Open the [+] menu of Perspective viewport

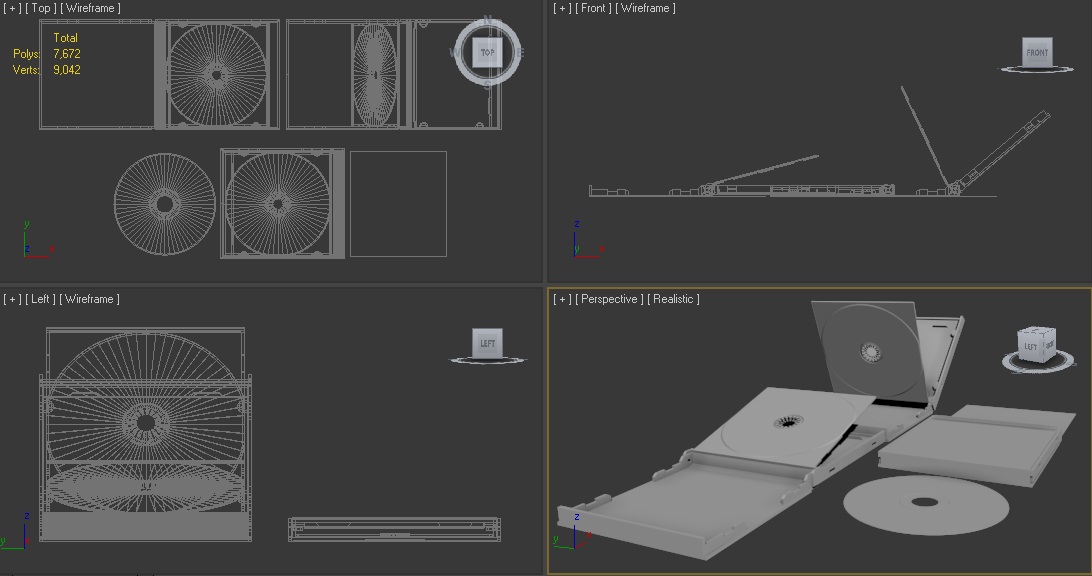(x=562, y=299)
